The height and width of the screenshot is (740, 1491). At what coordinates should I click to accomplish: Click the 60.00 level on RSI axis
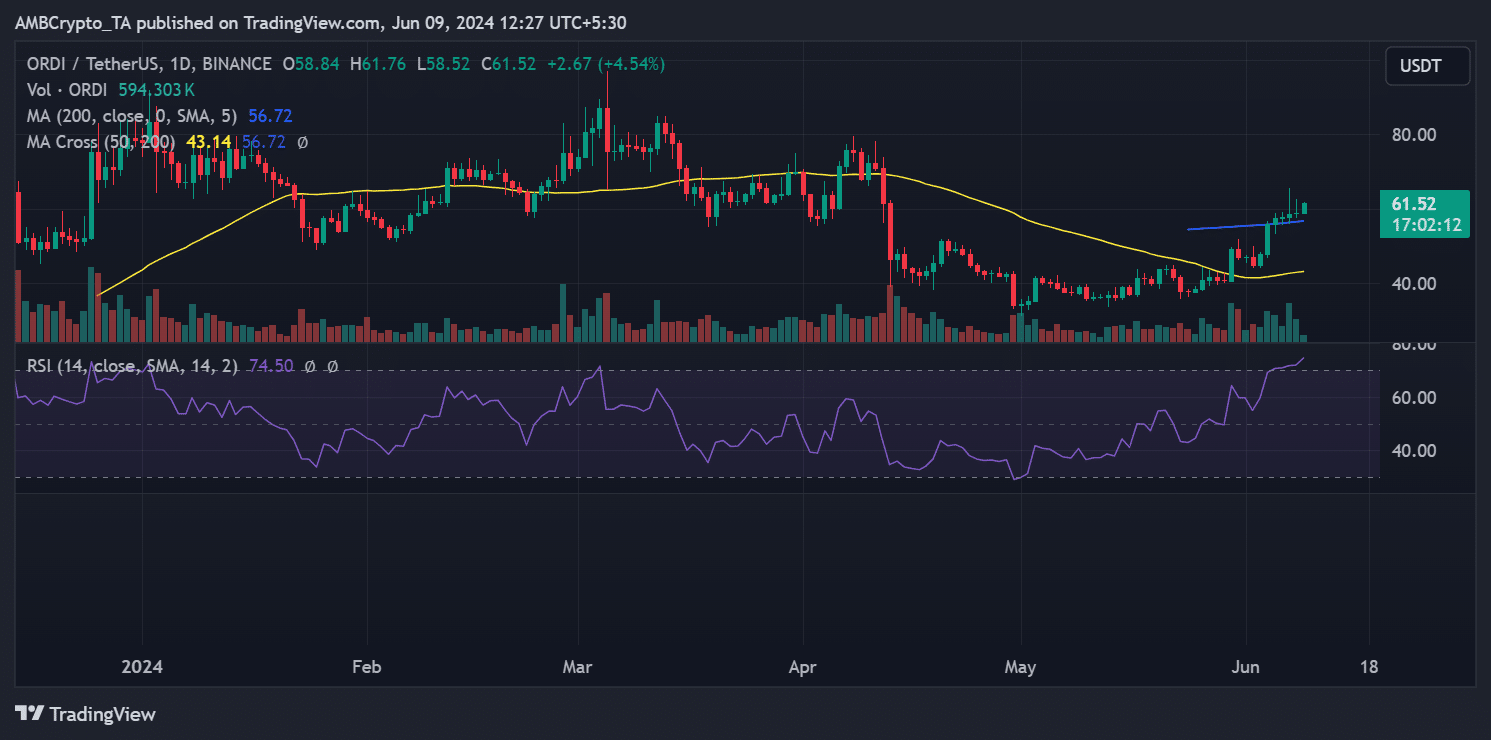tap(1412, 397)
